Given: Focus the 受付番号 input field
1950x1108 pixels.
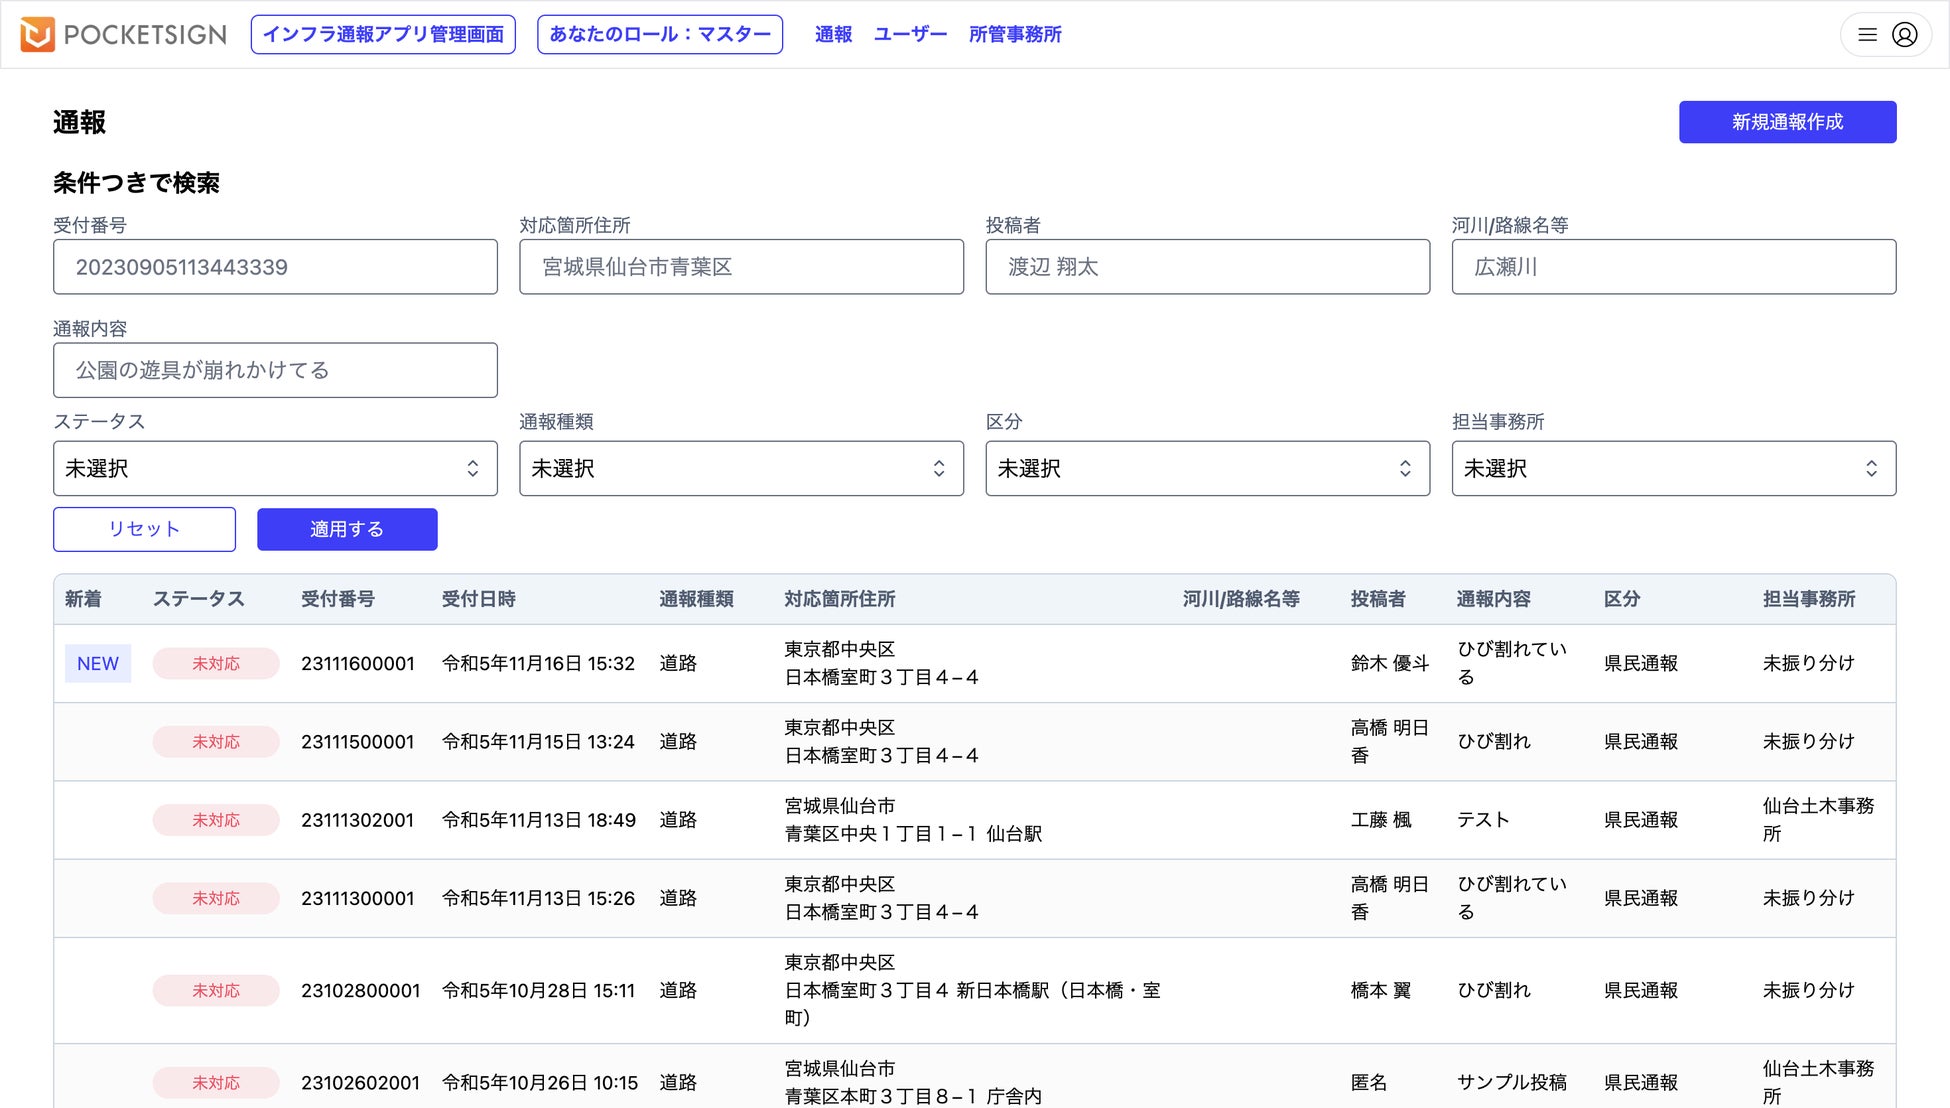Looking at the screenshot, I should (275, 267).
